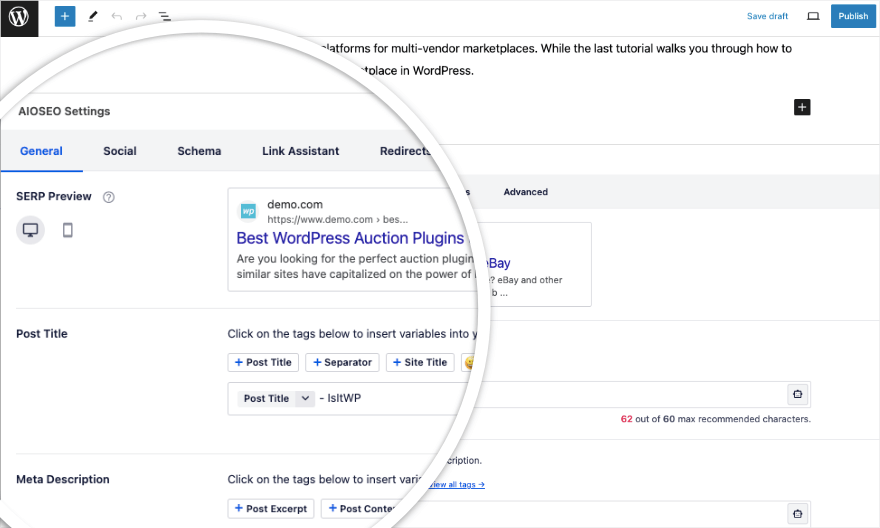The width and height of the screenshot is (880, 528).
Task: Open the document overview list
Action: tap(165, 17)
